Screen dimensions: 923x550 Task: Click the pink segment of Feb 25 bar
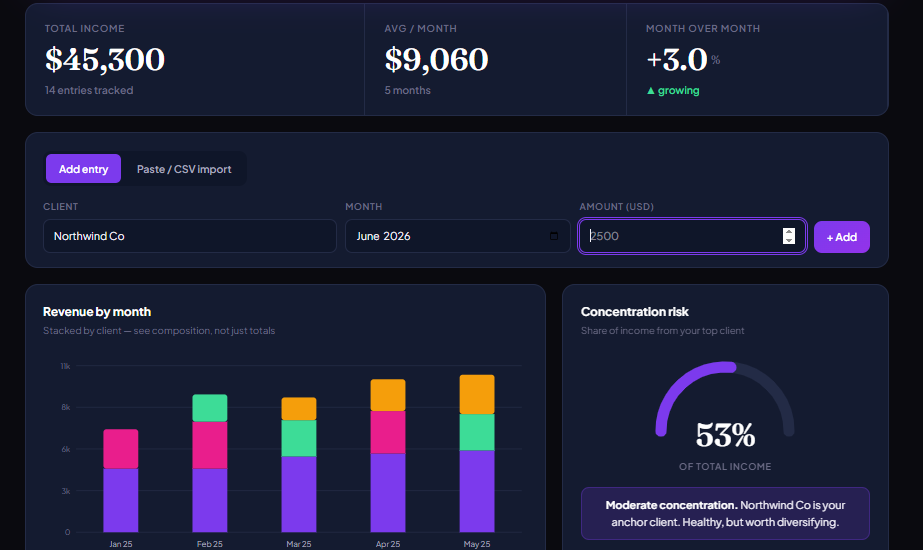tap(210, 445)
